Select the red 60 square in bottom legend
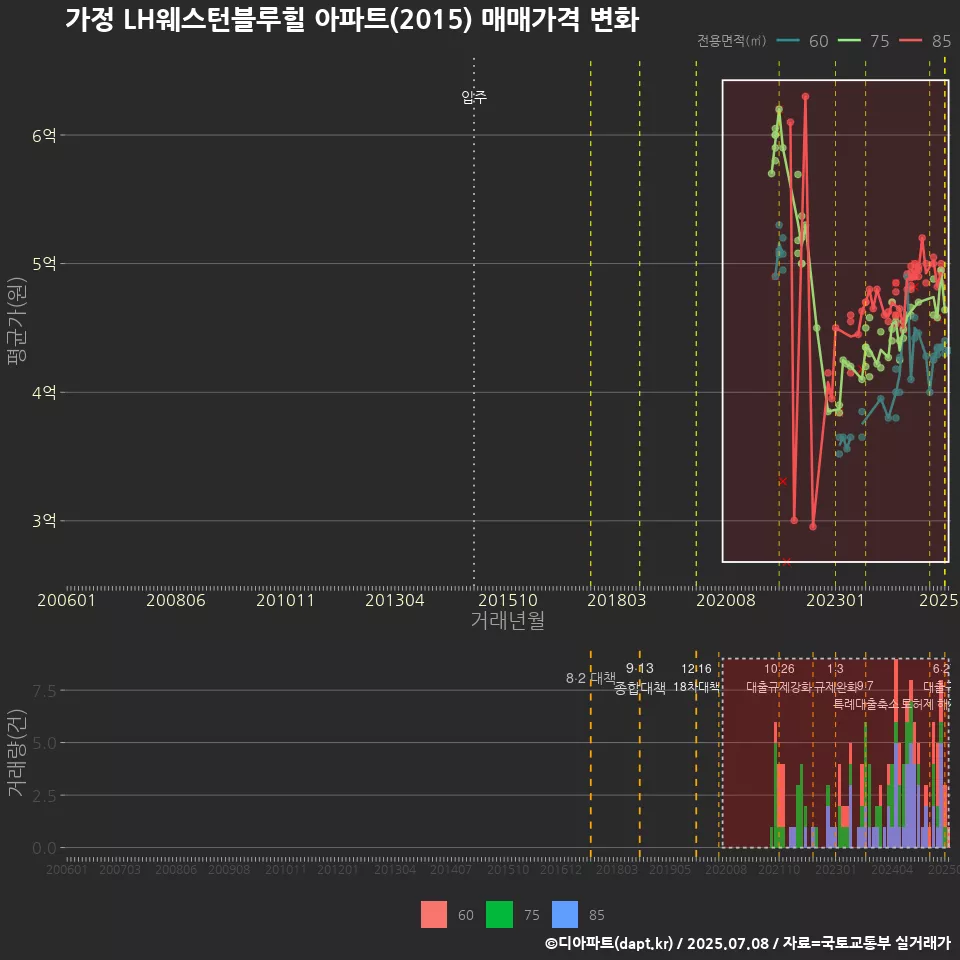This screenshot has height=960, width=960. [x=433, y=915]
